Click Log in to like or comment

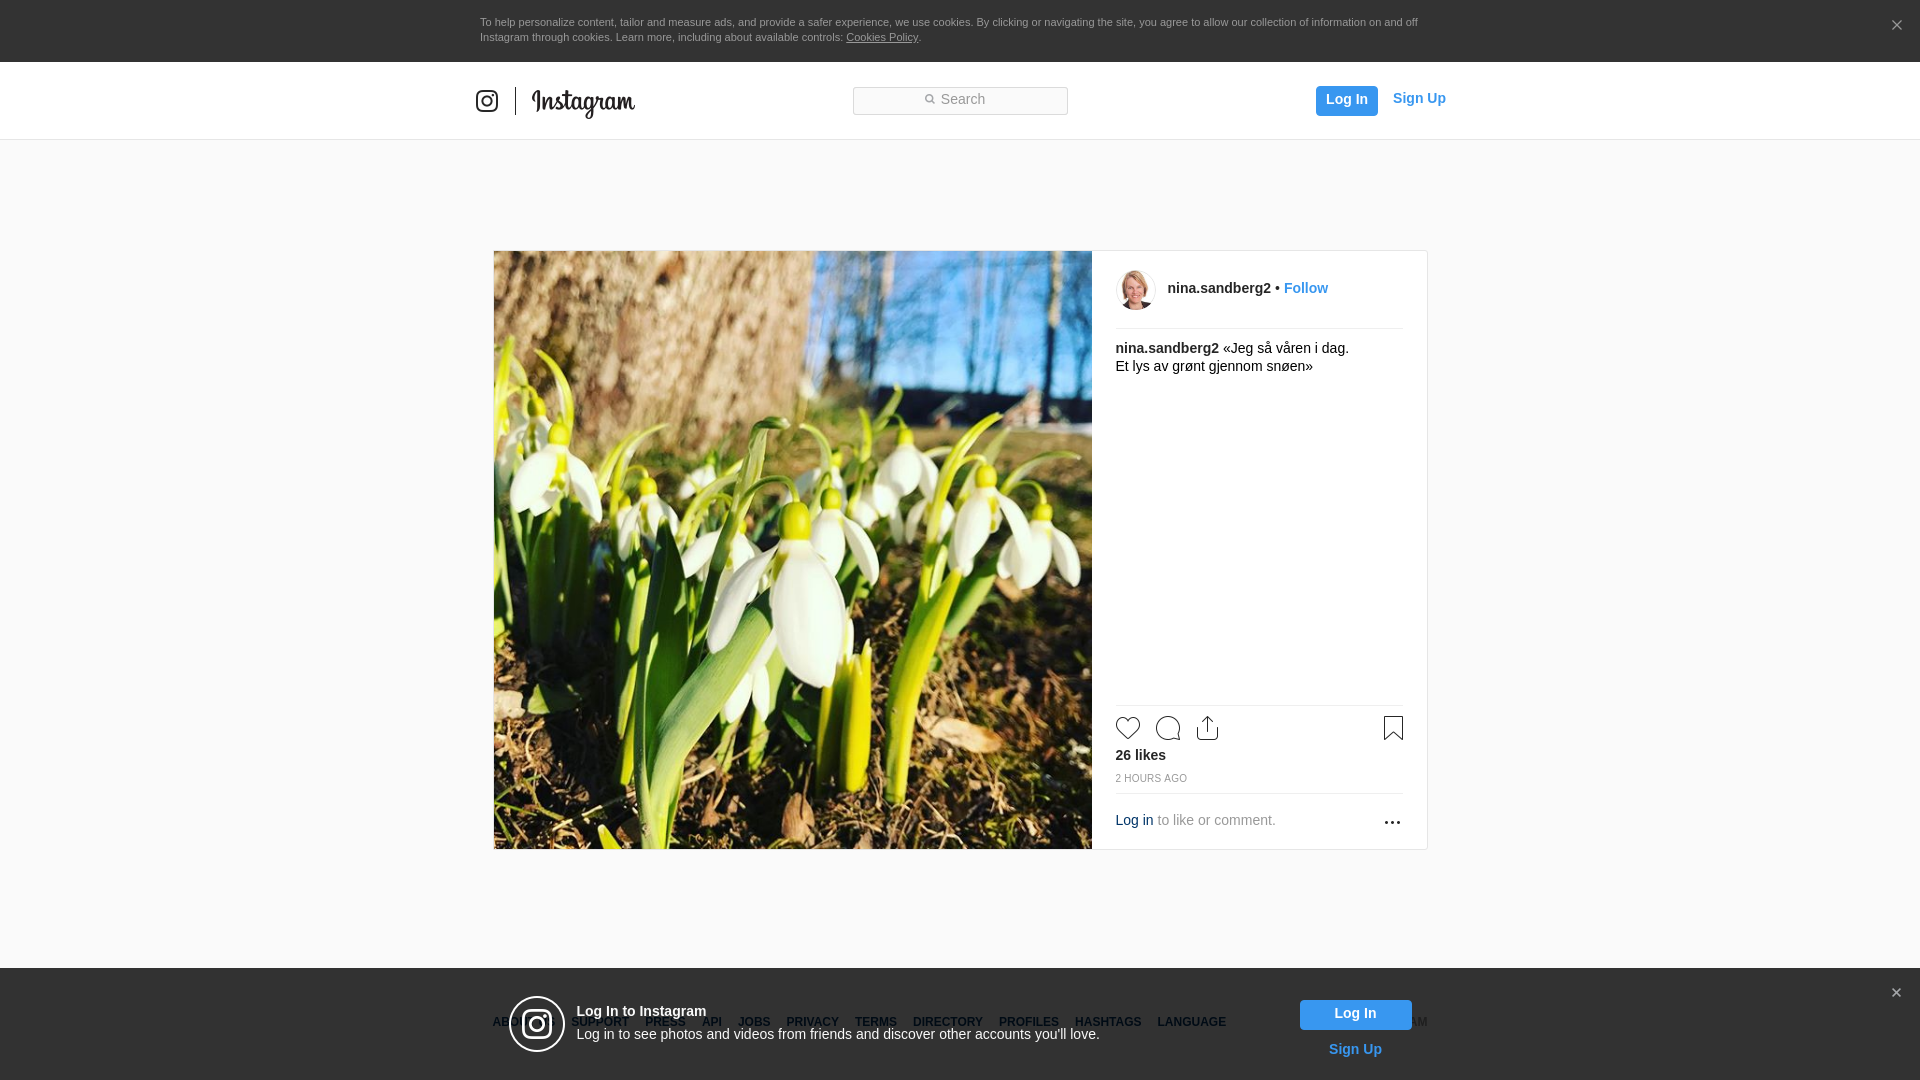[x=1134, y=820]
